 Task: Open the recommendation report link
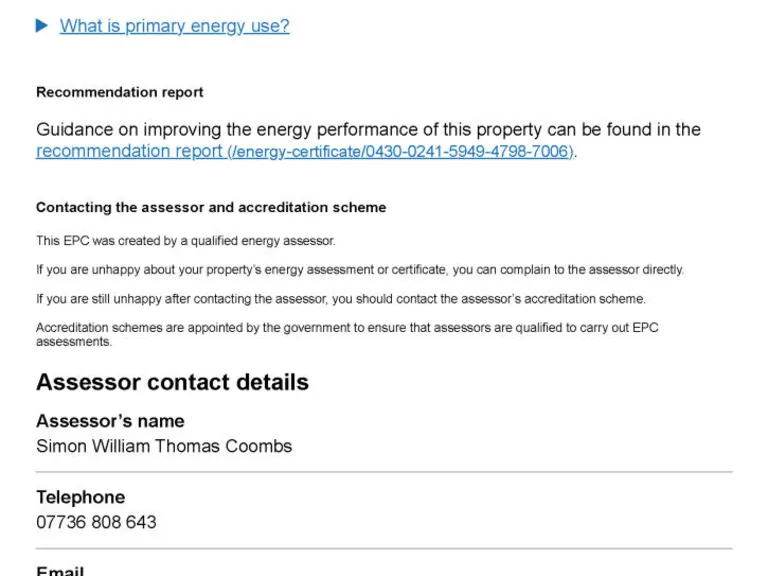129,151
